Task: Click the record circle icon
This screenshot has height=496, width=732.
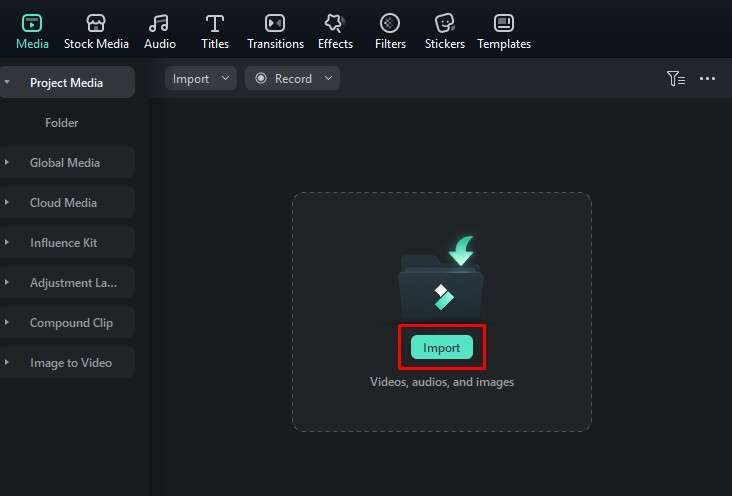Action: click(261, 78)
